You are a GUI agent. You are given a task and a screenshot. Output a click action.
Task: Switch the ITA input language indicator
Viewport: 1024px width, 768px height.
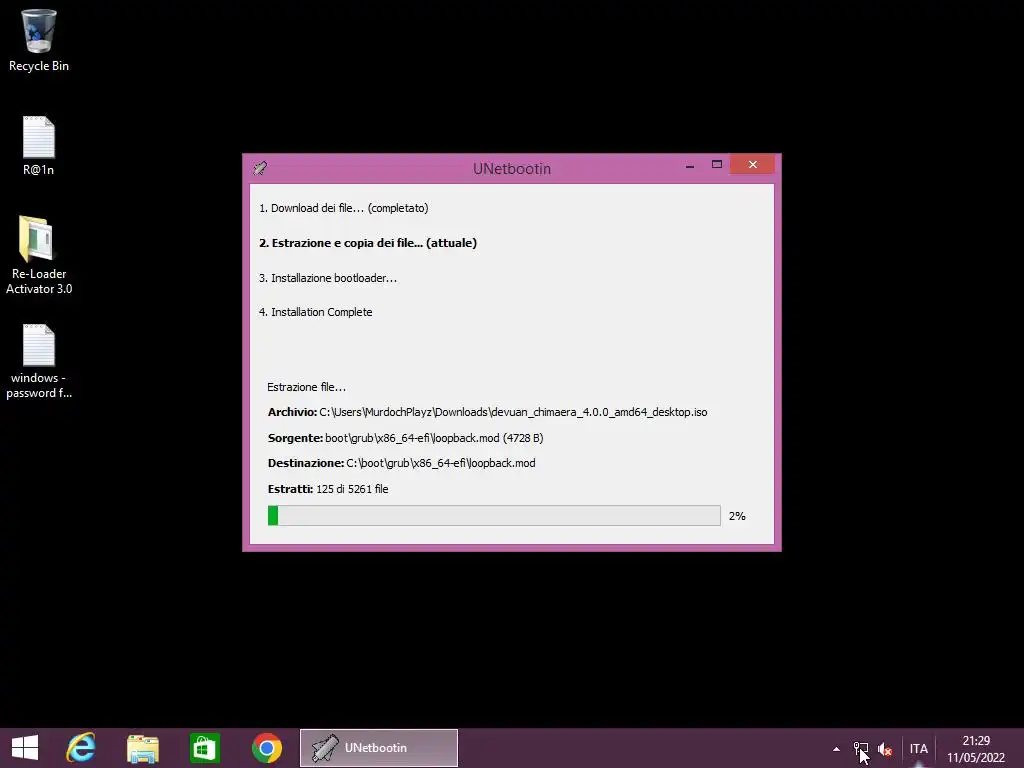918,749
